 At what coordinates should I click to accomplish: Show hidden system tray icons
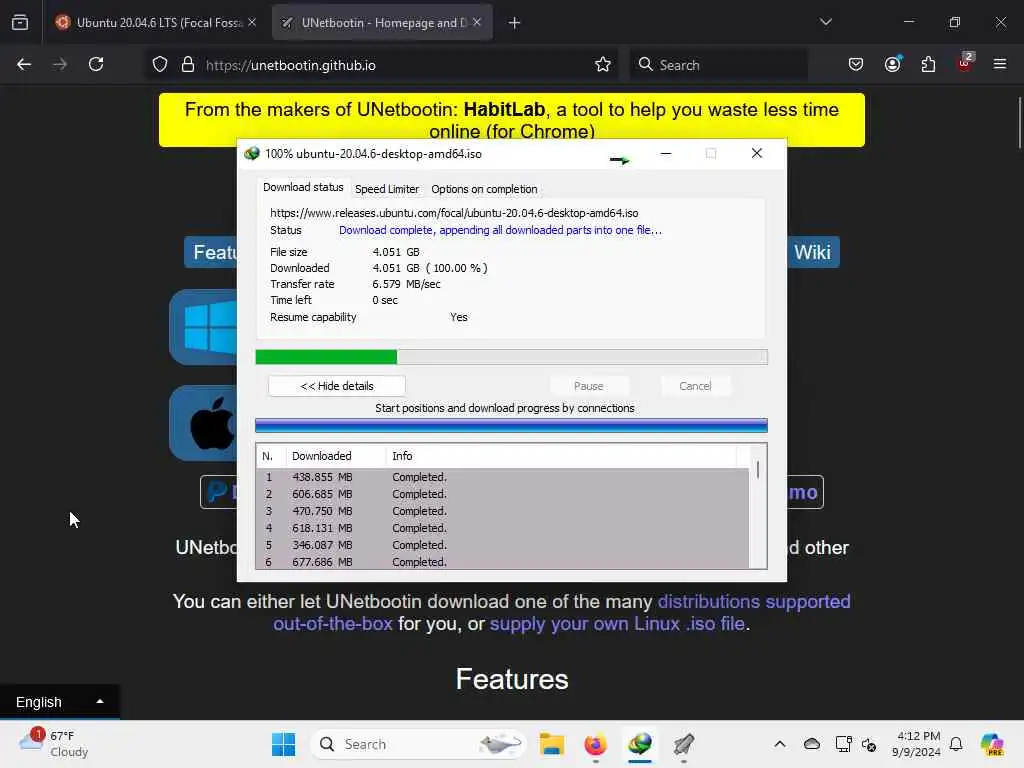[x=780, y=744]
